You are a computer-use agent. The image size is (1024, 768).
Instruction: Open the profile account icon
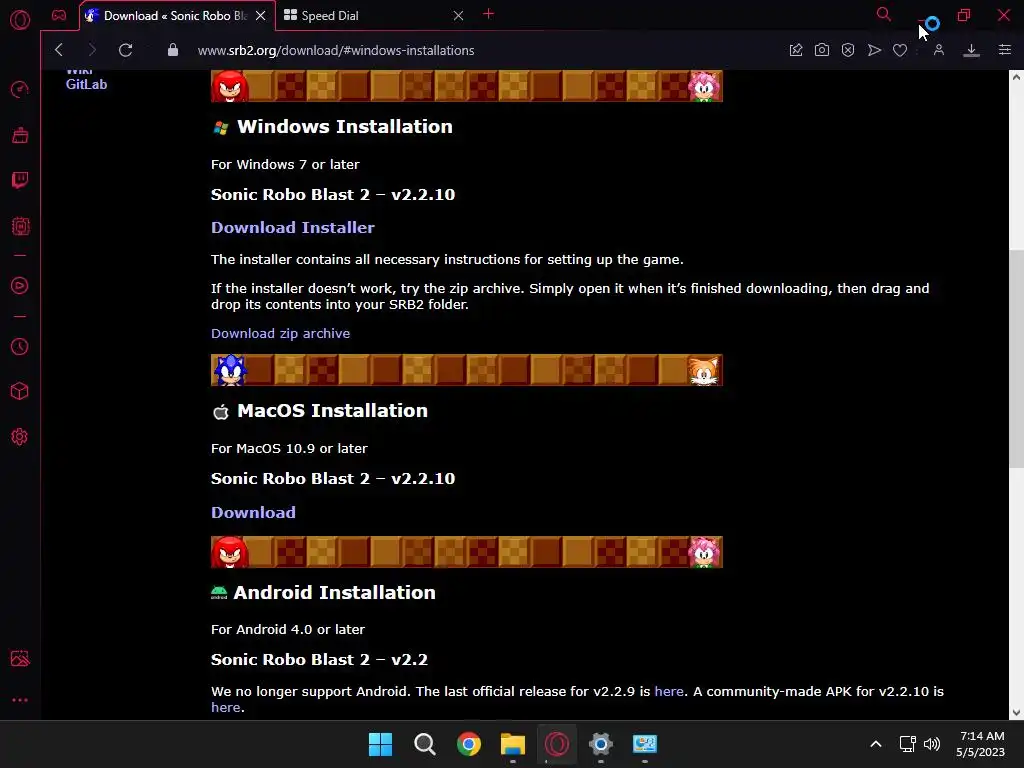click(x=938, y=50)
